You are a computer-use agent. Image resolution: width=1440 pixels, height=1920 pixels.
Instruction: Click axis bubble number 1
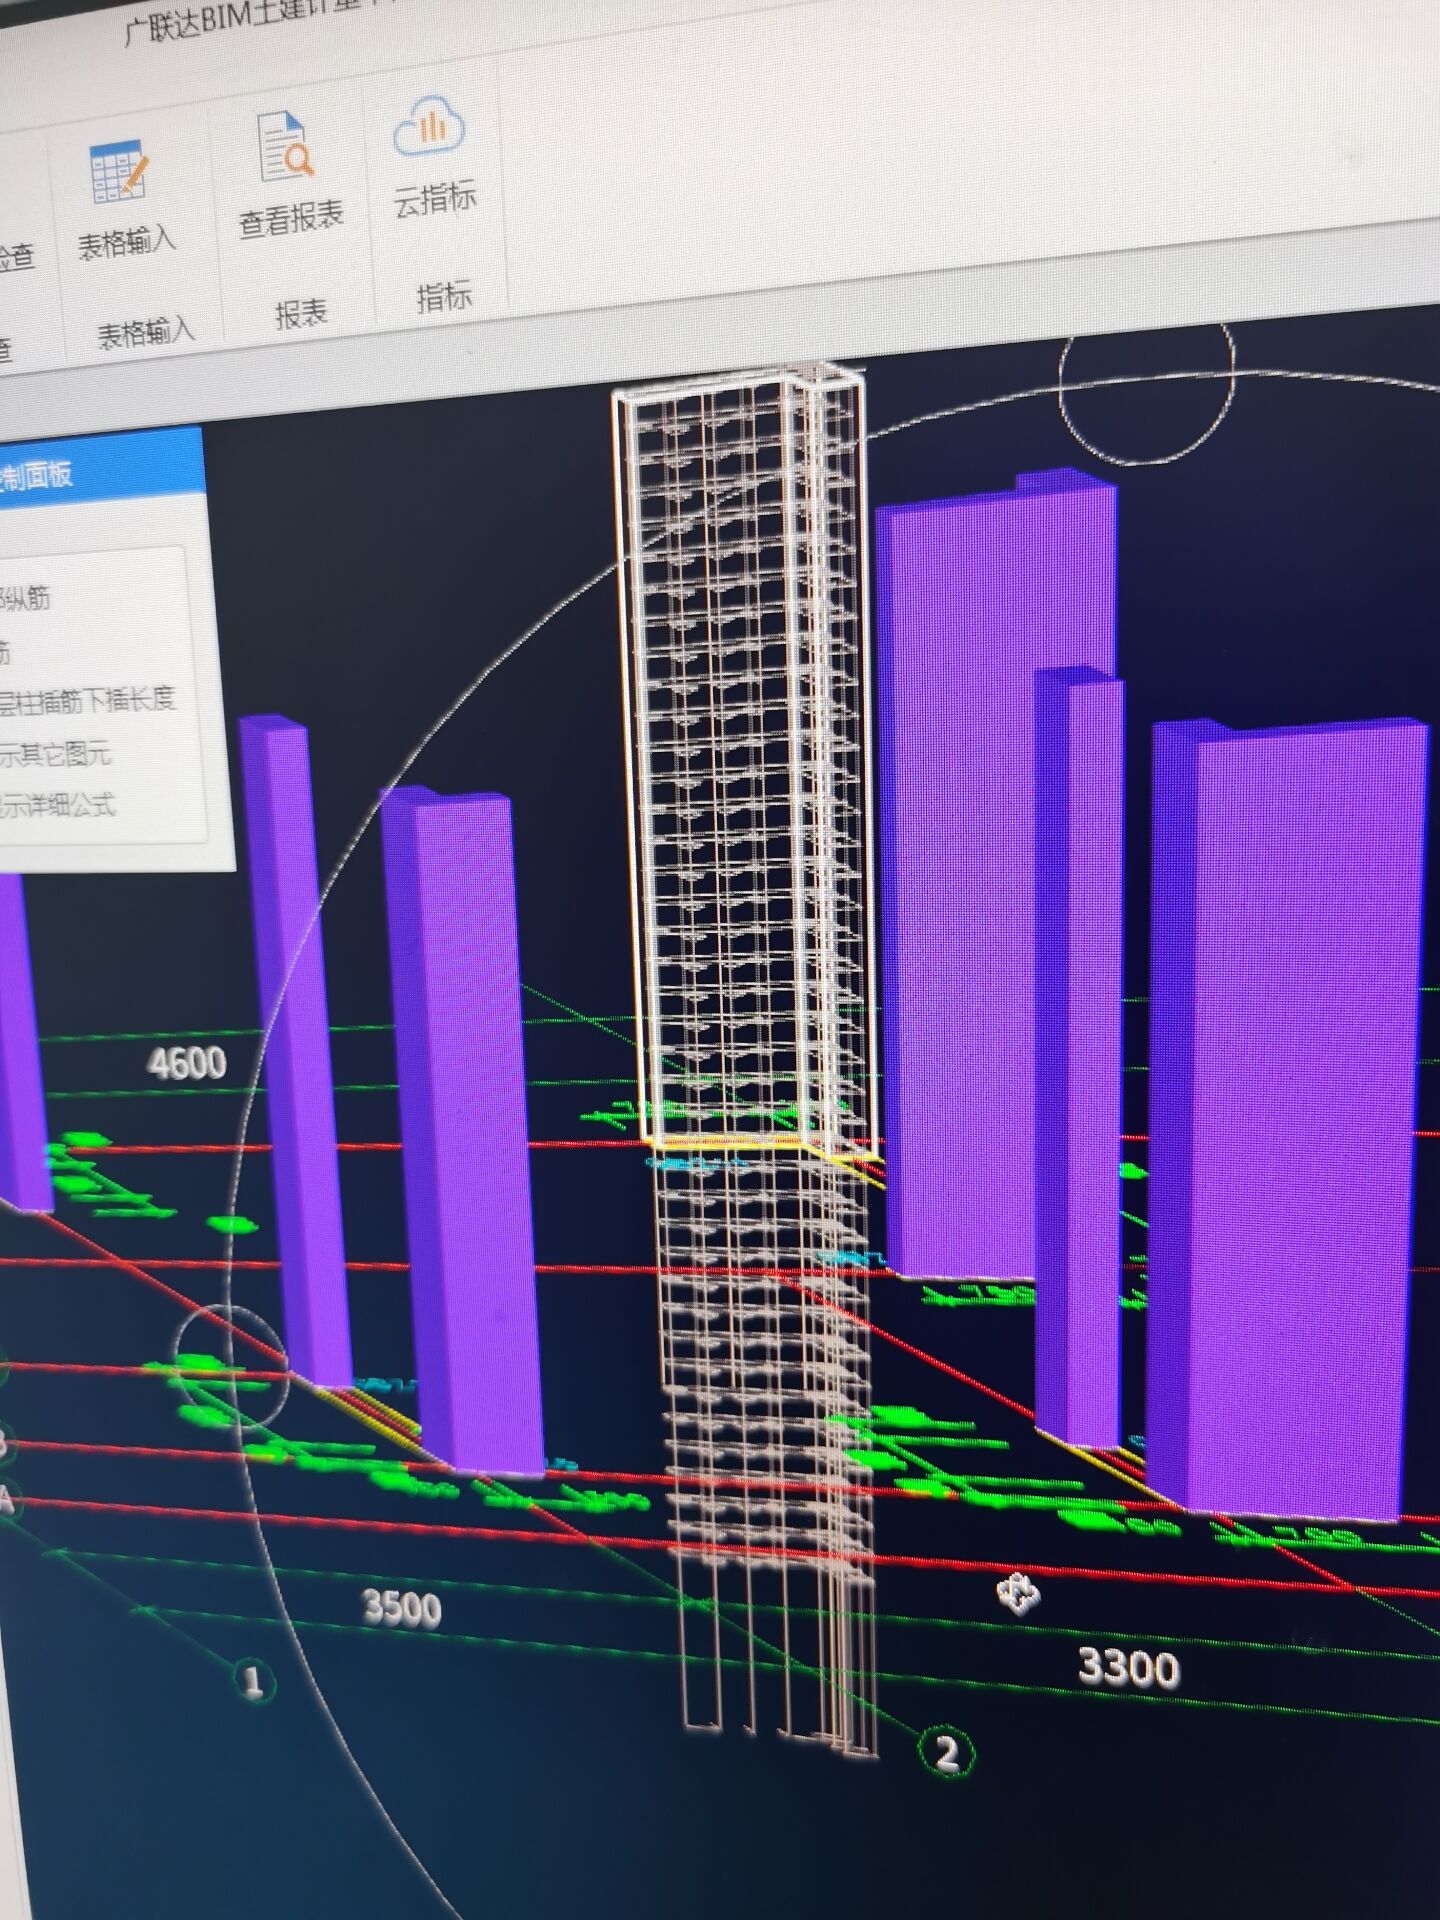[x=253, y=1680]
